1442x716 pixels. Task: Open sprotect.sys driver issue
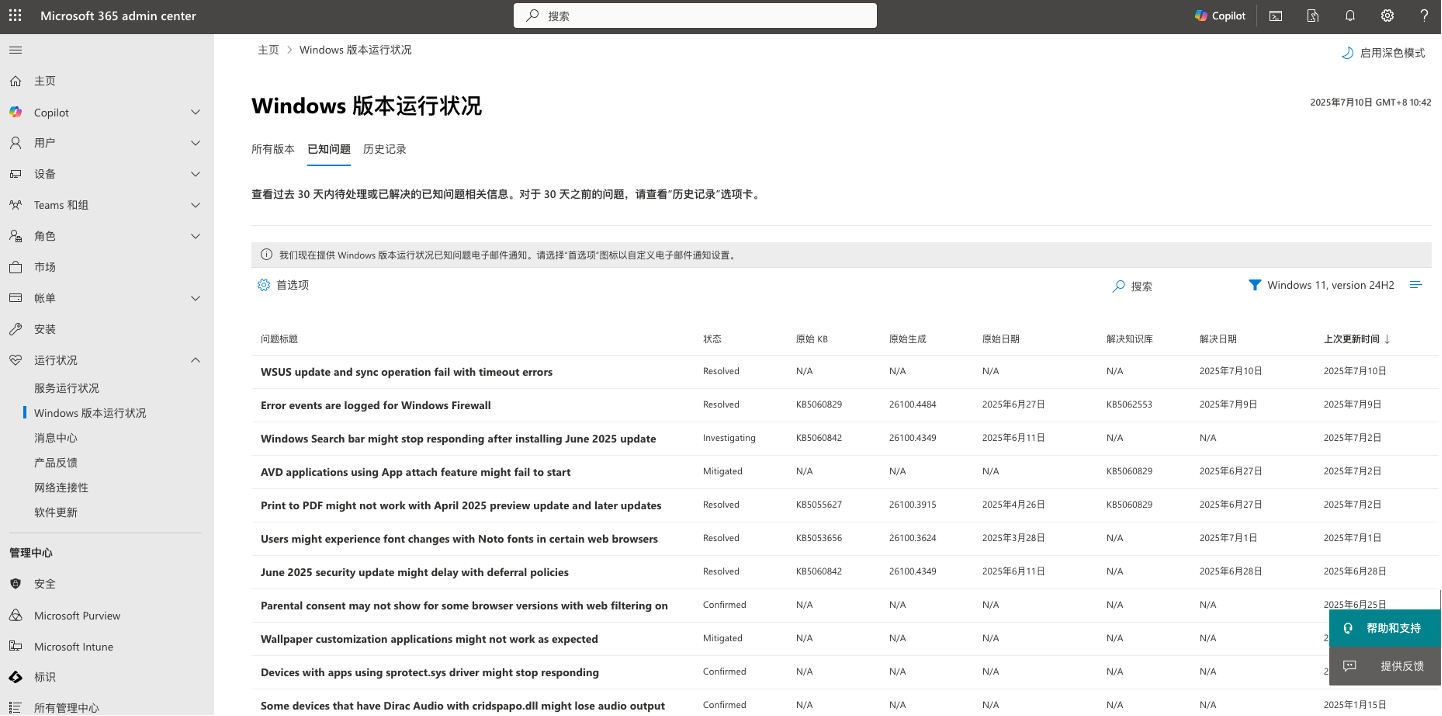[430, 673]
